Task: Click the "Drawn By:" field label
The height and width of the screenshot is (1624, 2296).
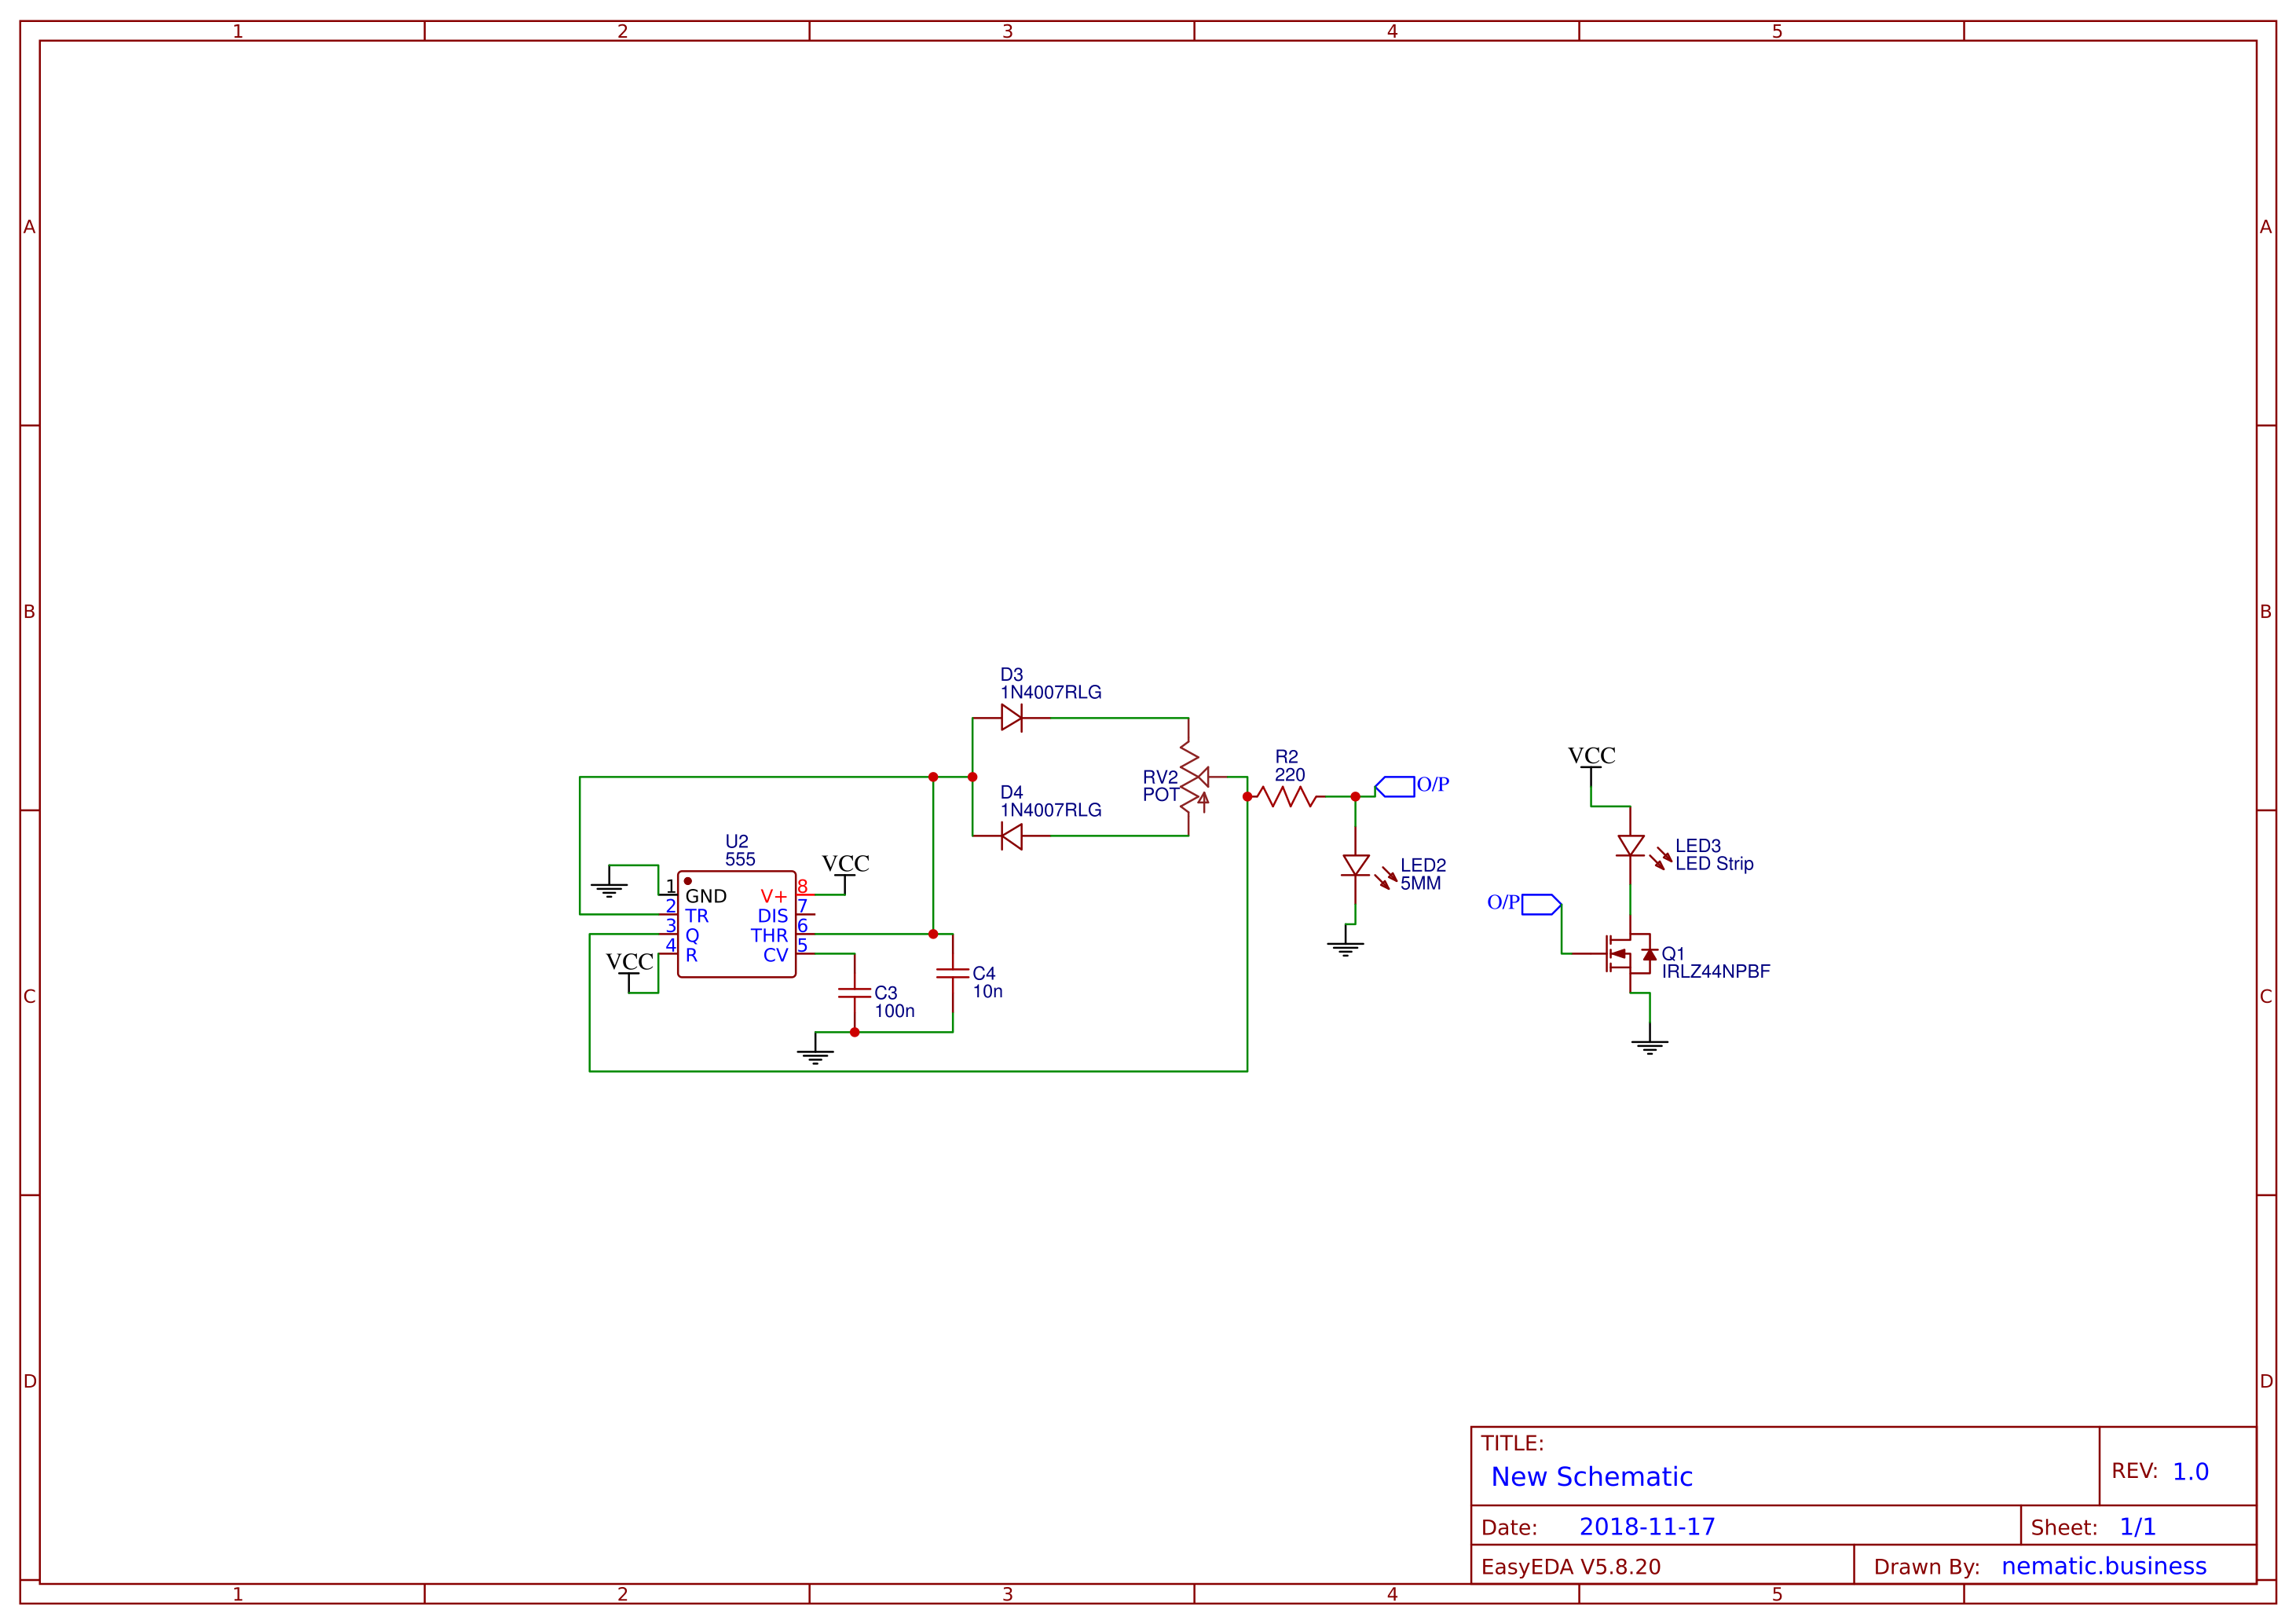Action: tap(1927, 1567)
